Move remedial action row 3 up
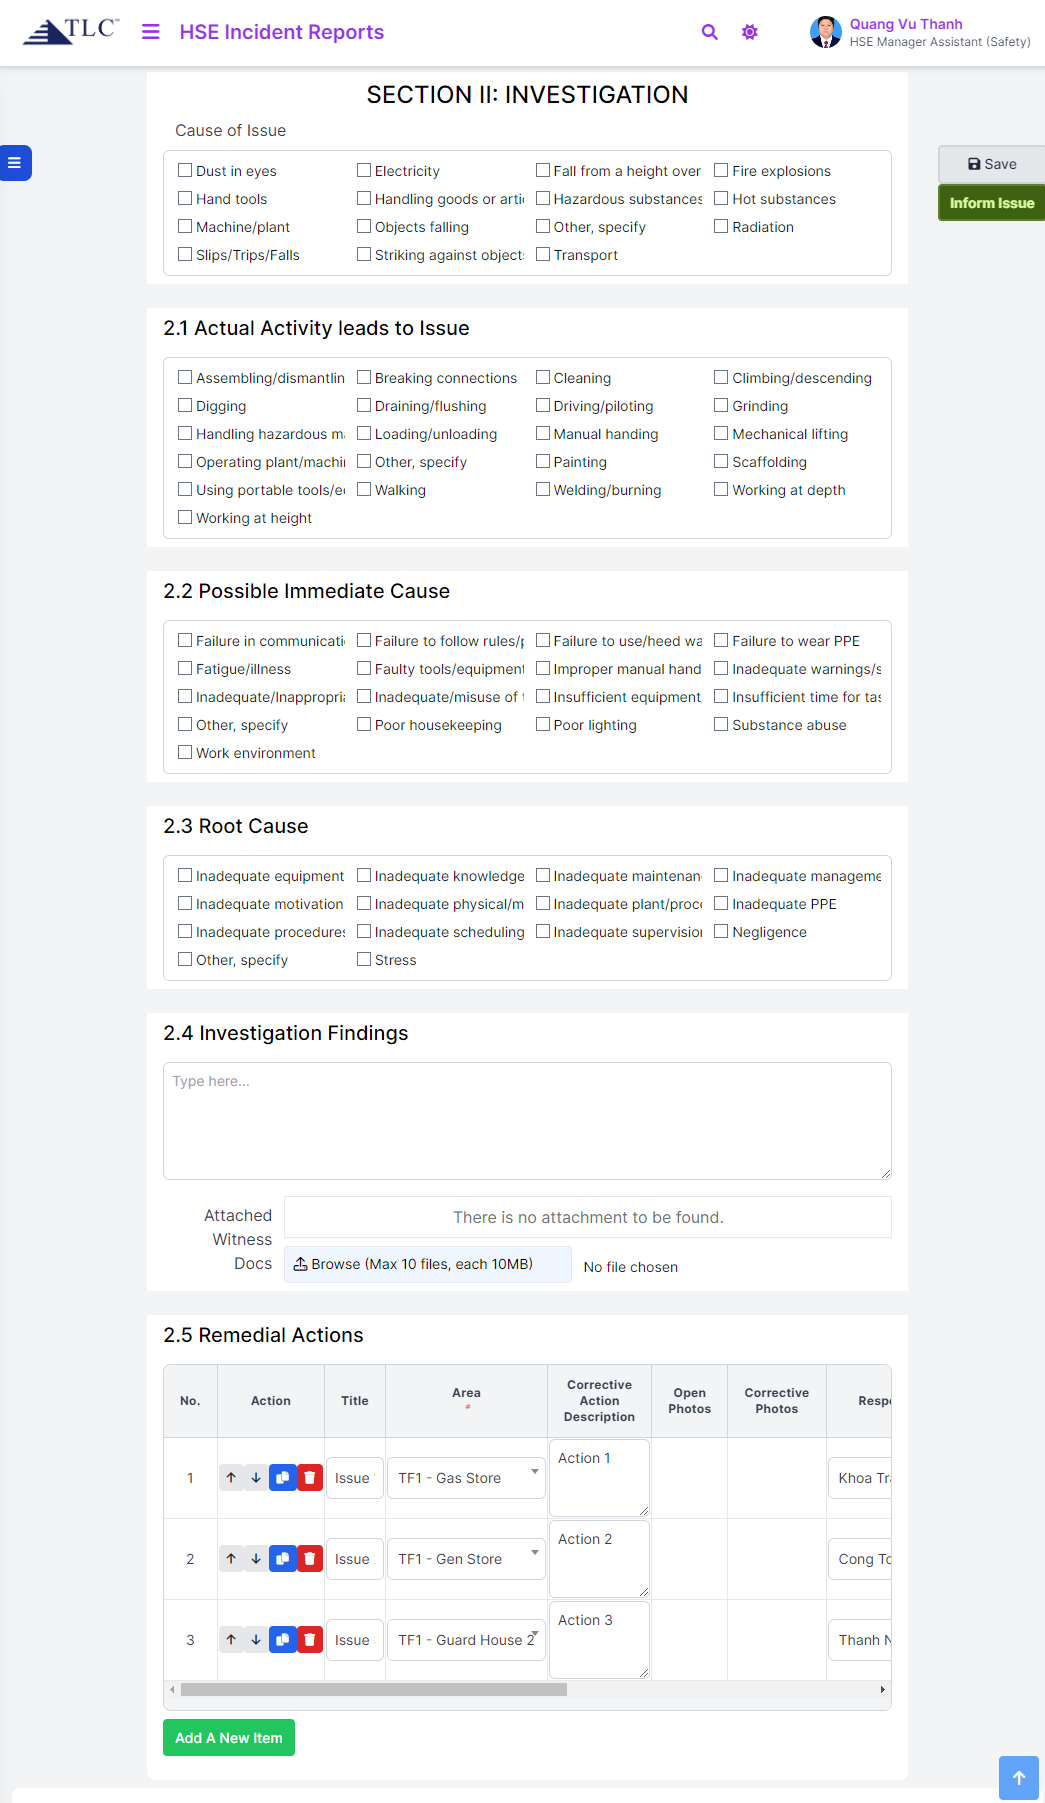The height and width of the screenshot is (1803, 1045). tap(231, 1640)
